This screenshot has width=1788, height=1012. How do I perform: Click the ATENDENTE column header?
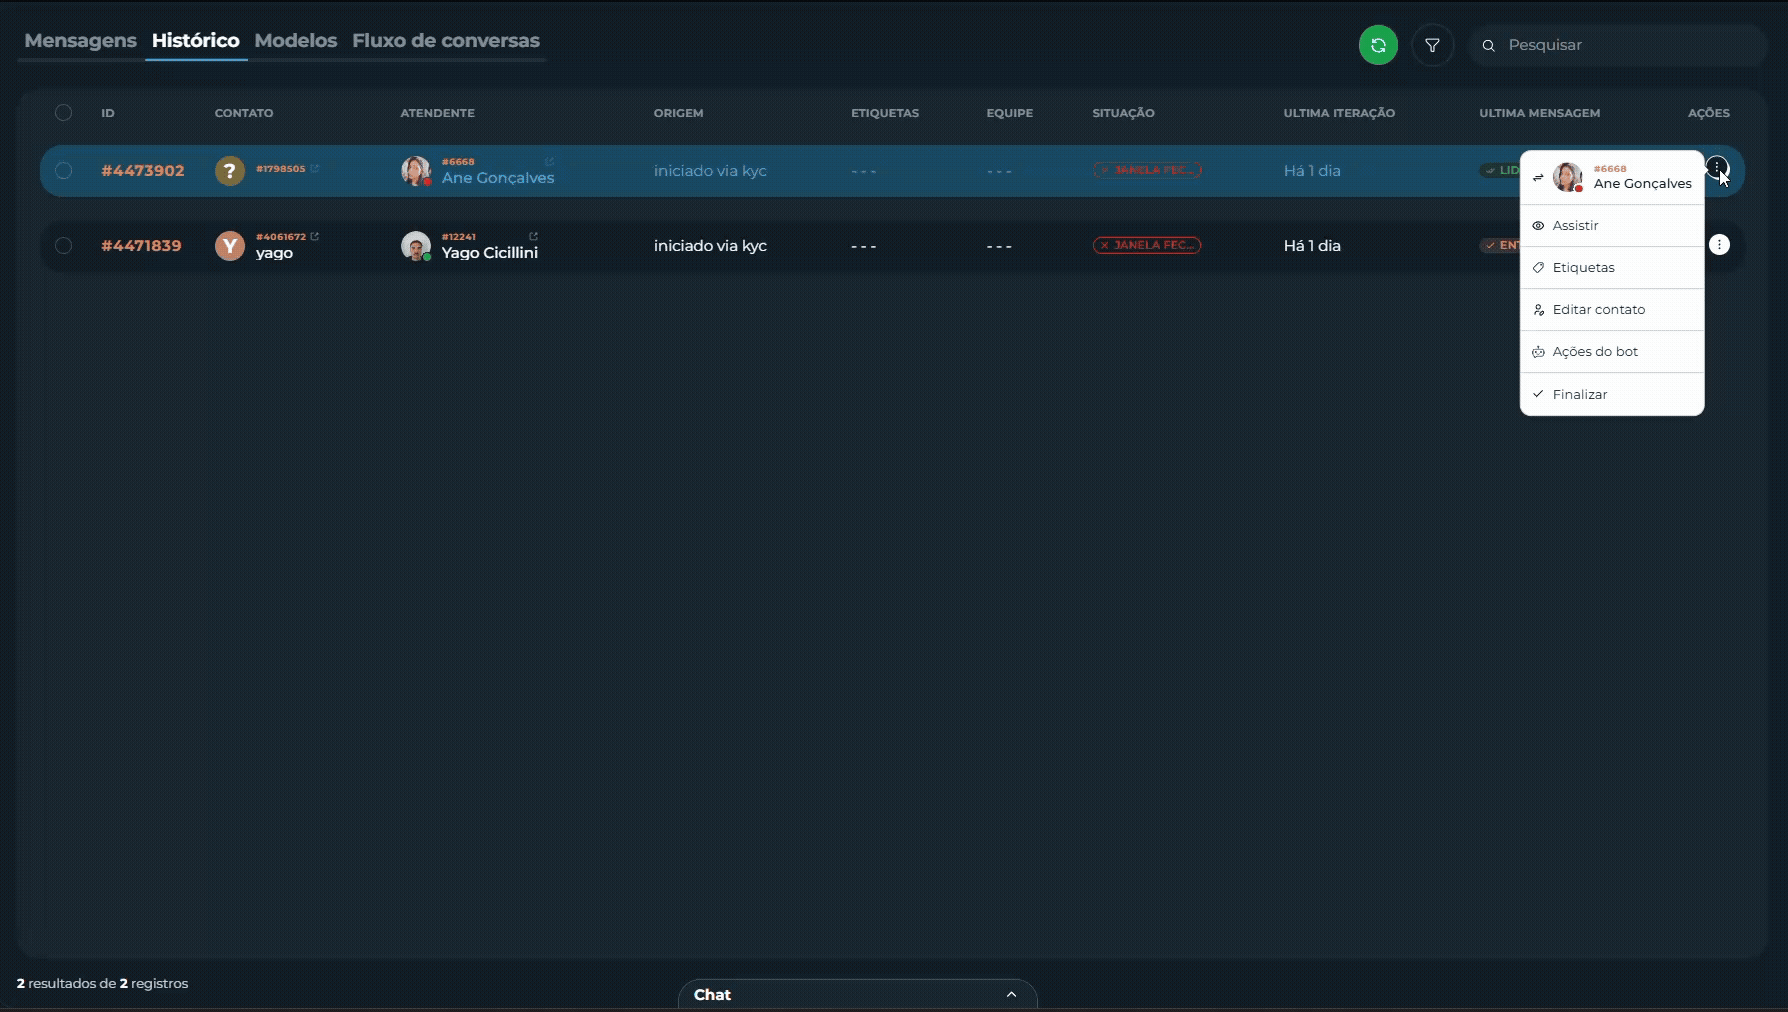437,113
